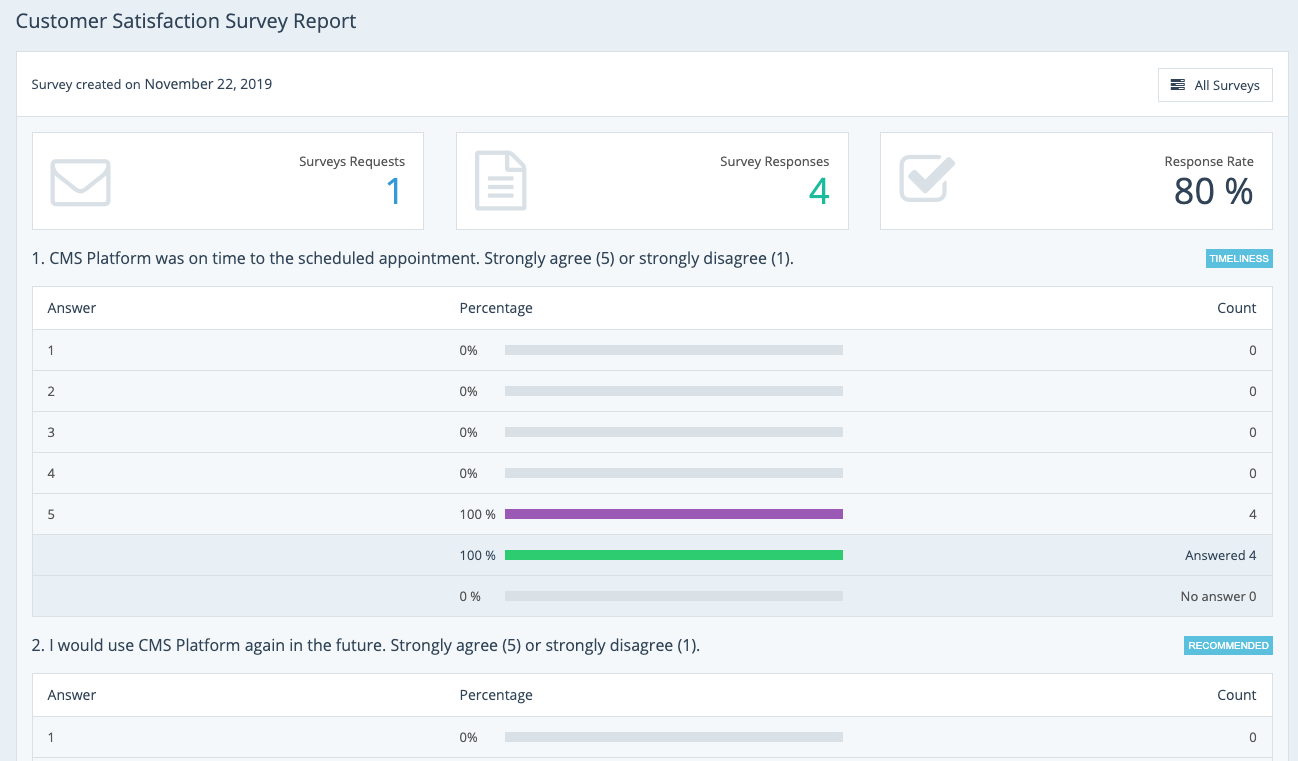Click the Count column header in question 1
1298x761 pixels.
[1236, 308]
